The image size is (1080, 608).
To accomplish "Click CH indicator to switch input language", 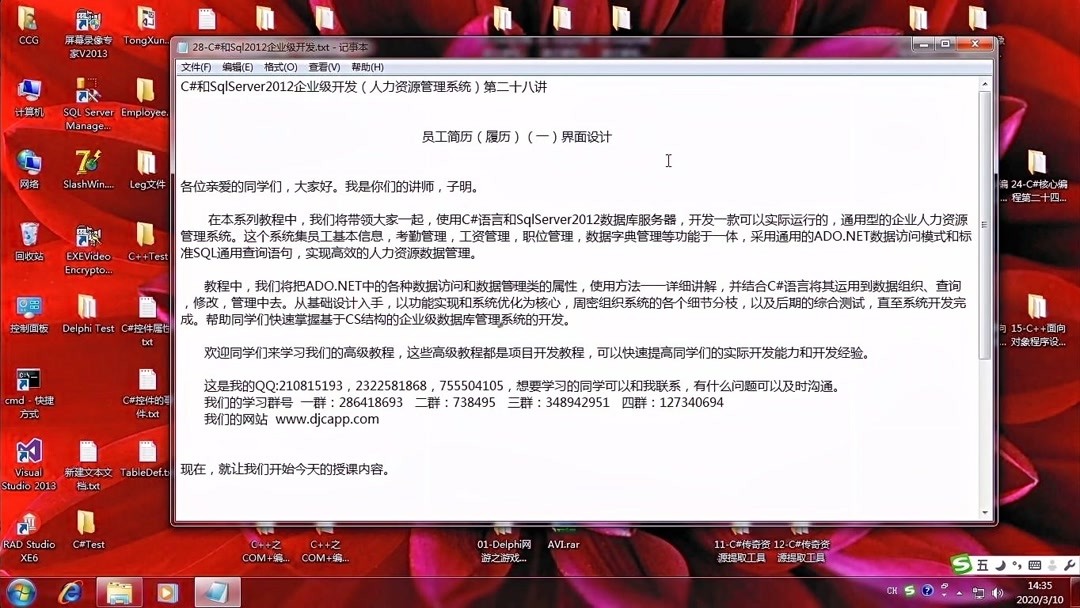I will 893,590.
